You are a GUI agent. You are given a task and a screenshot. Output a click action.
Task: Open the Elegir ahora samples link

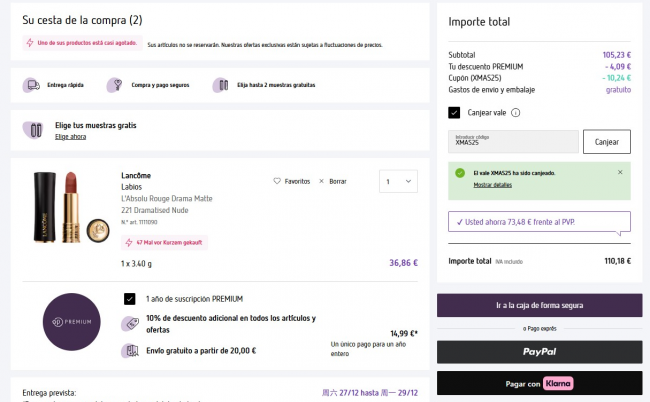click(x=70, y=136)
